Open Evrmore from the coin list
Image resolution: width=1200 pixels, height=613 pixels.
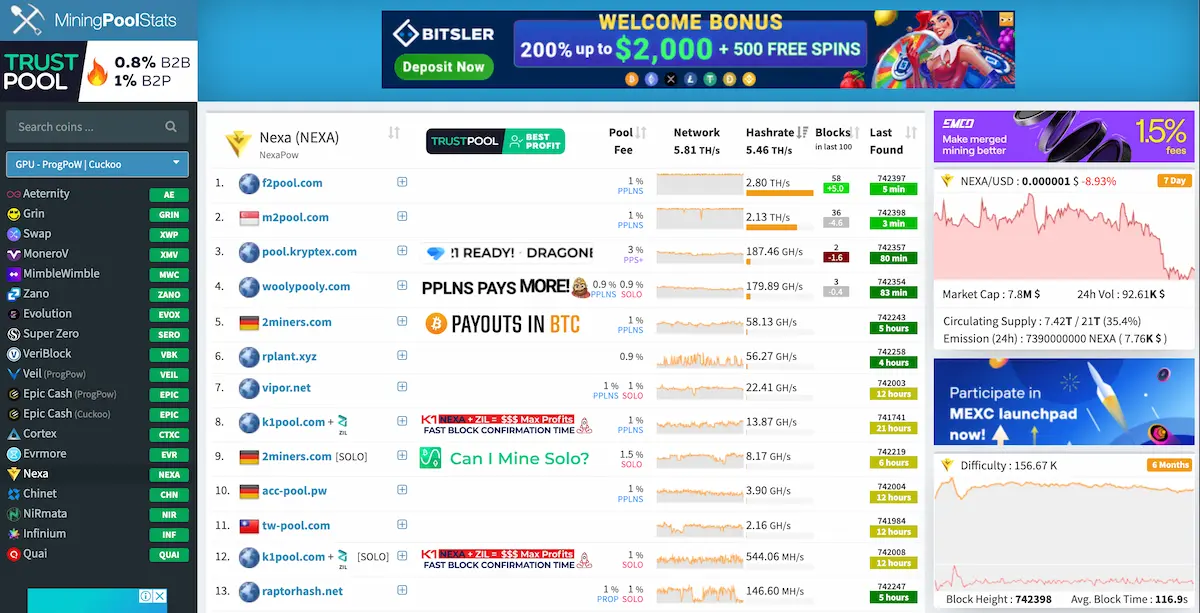click(45, 454)
